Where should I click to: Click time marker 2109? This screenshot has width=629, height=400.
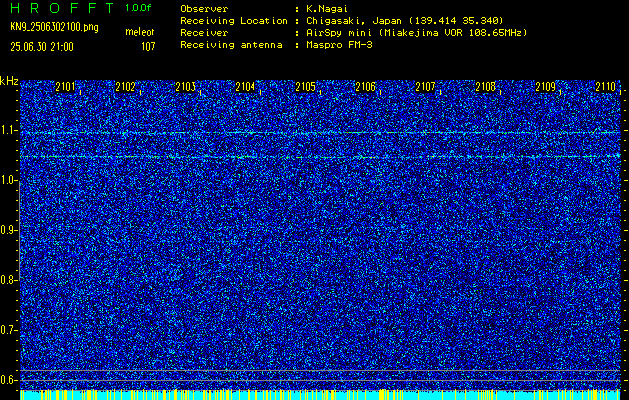tap(546, 87)
